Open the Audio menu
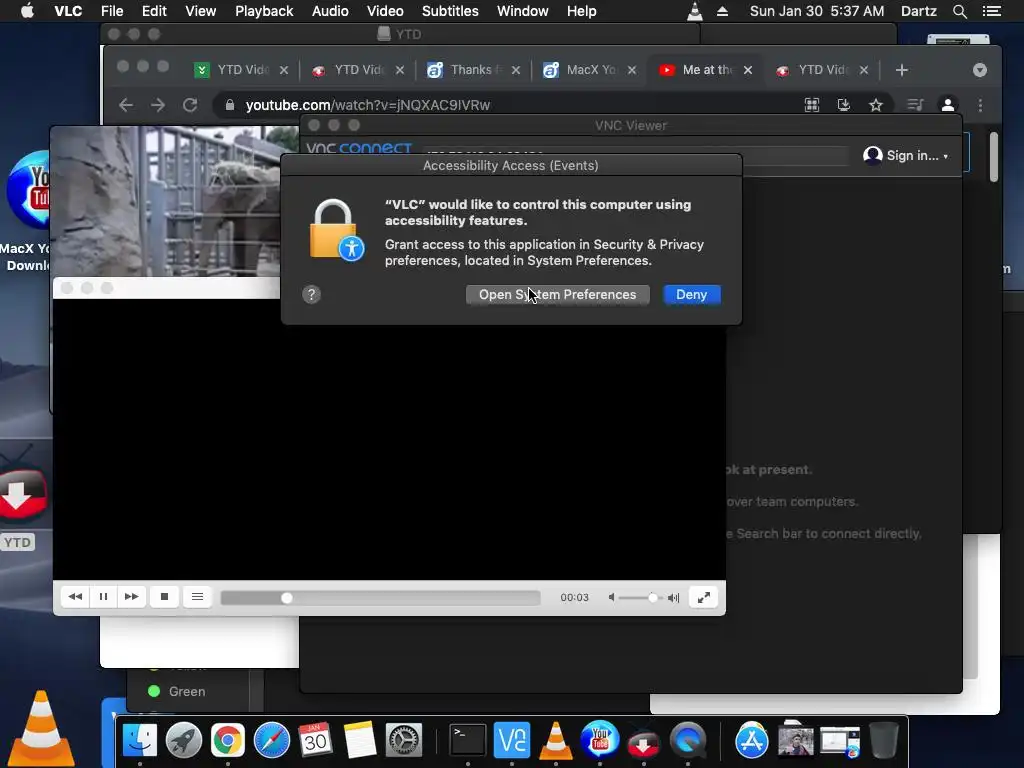This screenshot has width=1024, height=768. pos(330,11)
